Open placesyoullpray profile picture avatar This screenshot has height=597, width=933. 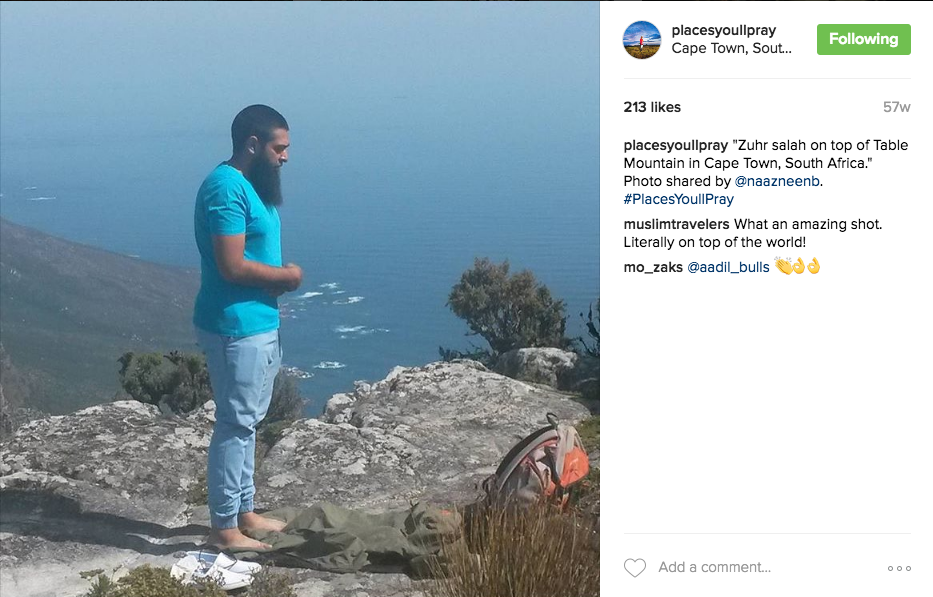click(x=641, y=40)
